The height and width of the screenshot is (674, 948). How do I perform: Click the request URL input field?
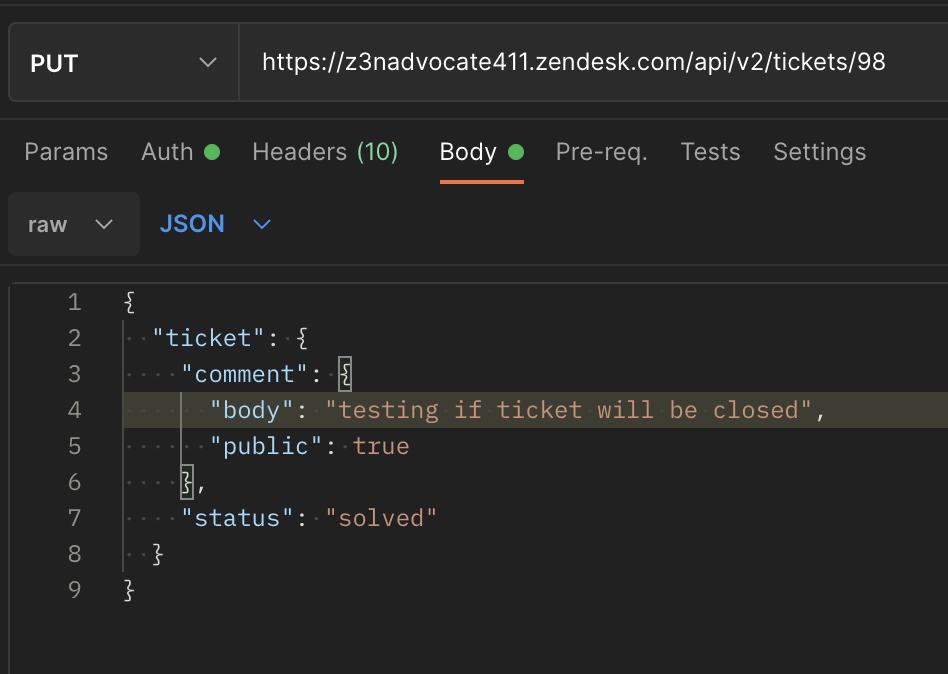(x=590, y=63)
